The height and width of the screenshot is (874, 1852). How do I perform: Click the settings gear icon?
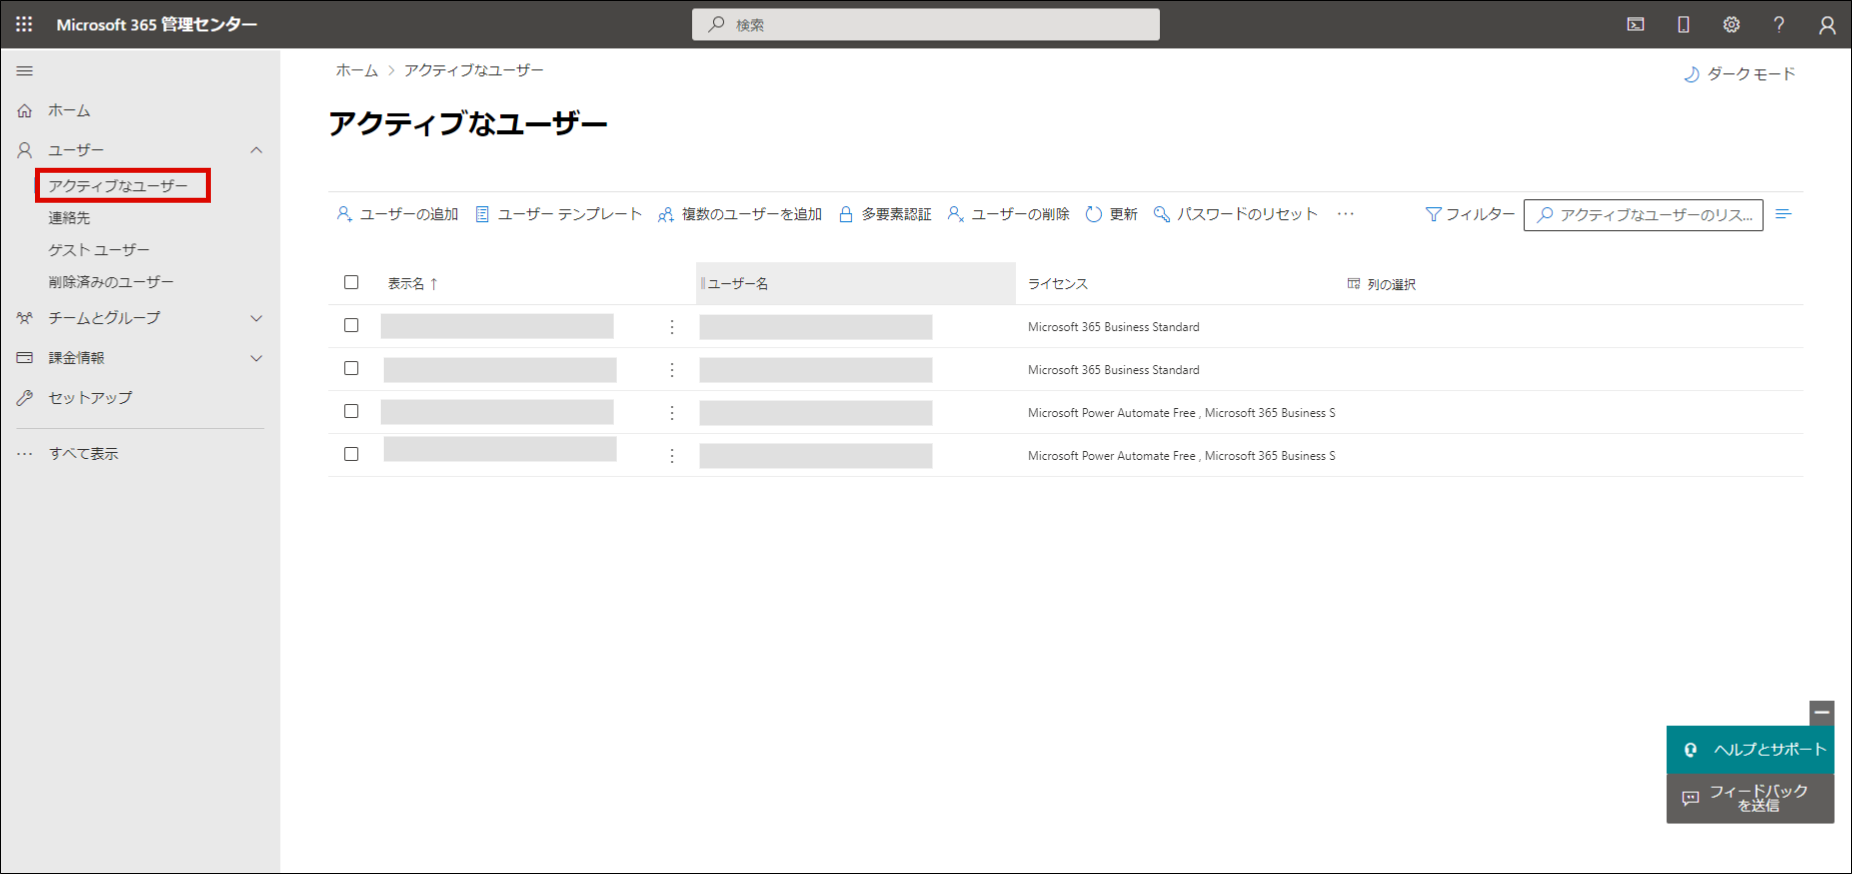pos(1731,25)
